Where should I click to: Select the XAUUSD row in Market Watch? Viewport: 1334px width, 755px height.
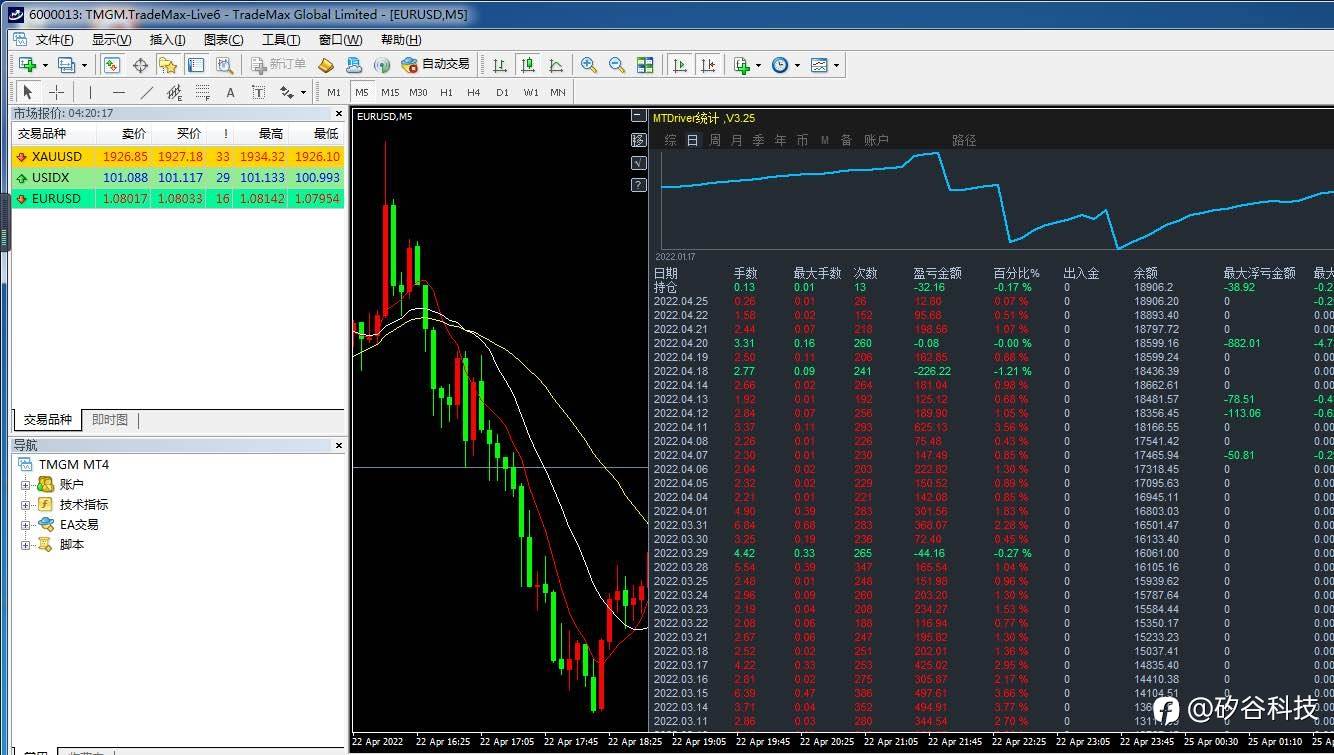click(178, 157)
